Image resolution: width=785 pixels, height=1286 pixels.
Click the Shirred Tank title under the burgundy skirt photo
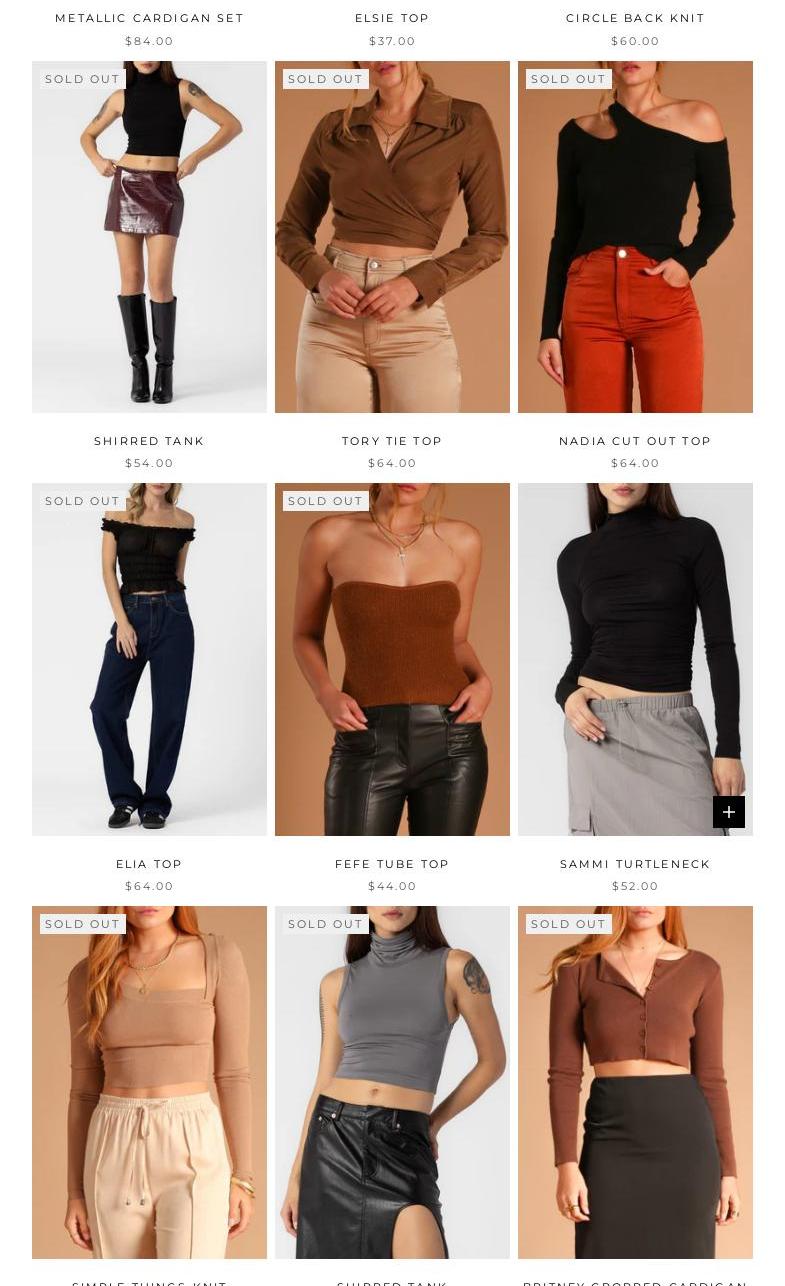tap(149, 441)
